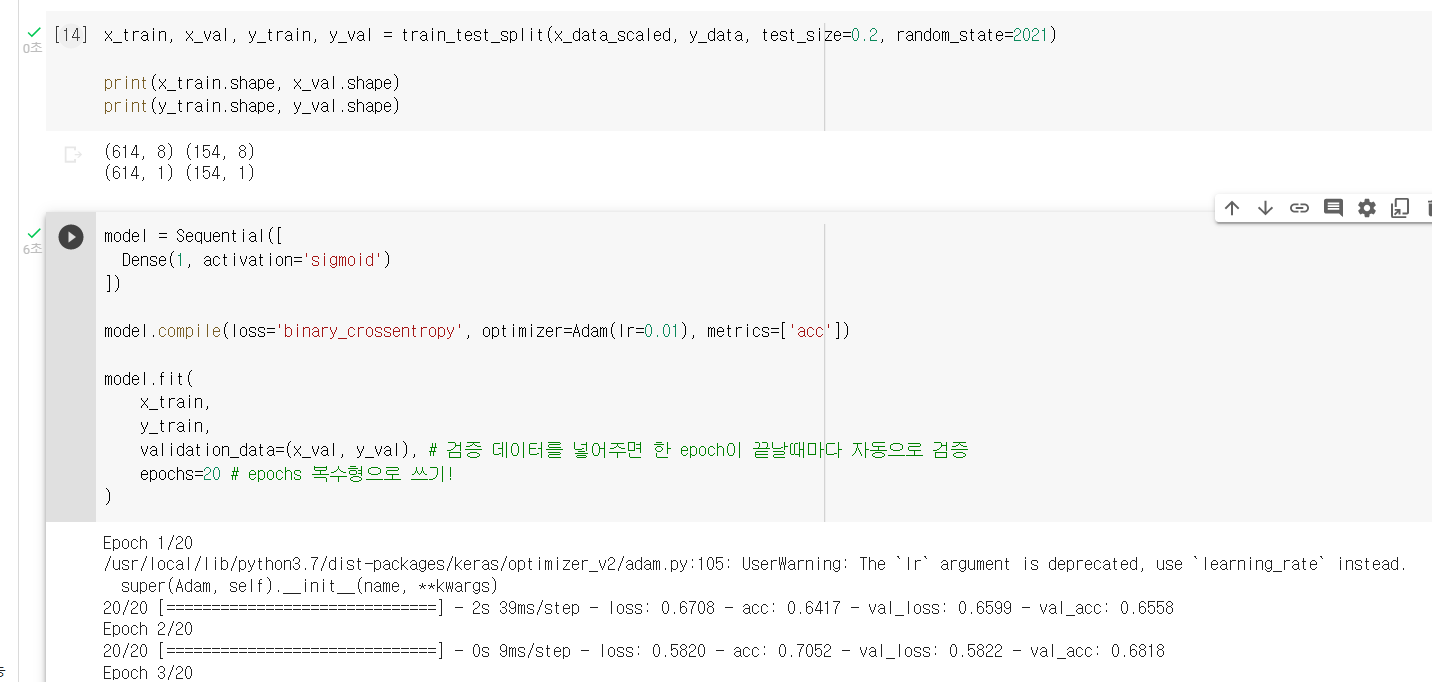Click the Dense(1, activation='sigmoid') line
The width and height of the screenshot is (1432, 682).
pyautogui.click(x=256, y=260)
